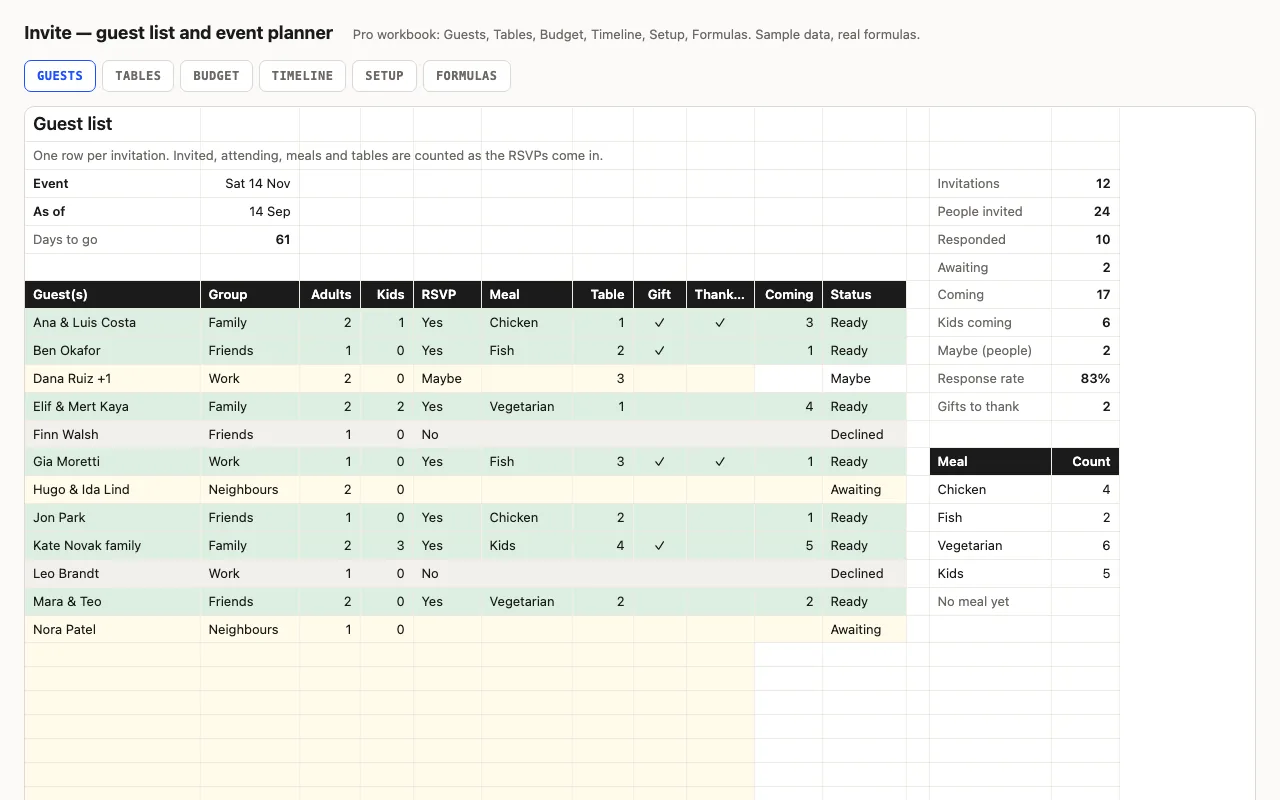Click the Guest list heading
Screen dimensions: 1280x800
pyautogui.click(x=73, y=124)
